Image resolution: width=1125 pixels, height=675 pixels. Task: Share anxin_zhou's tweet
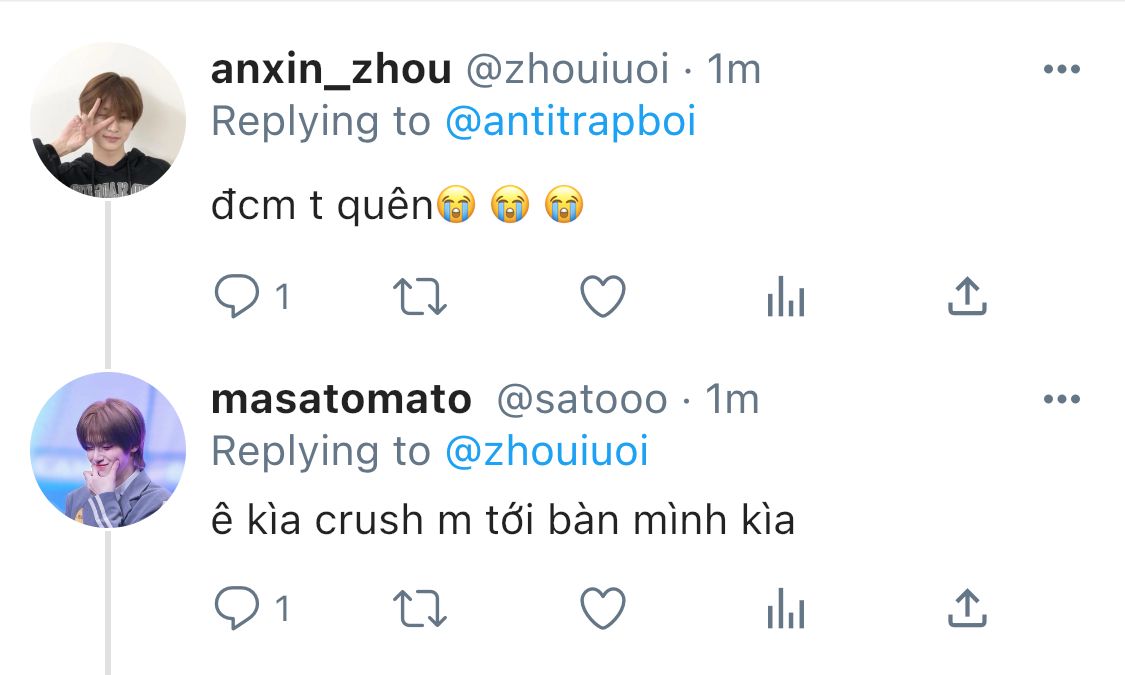[x=966, y=297]
